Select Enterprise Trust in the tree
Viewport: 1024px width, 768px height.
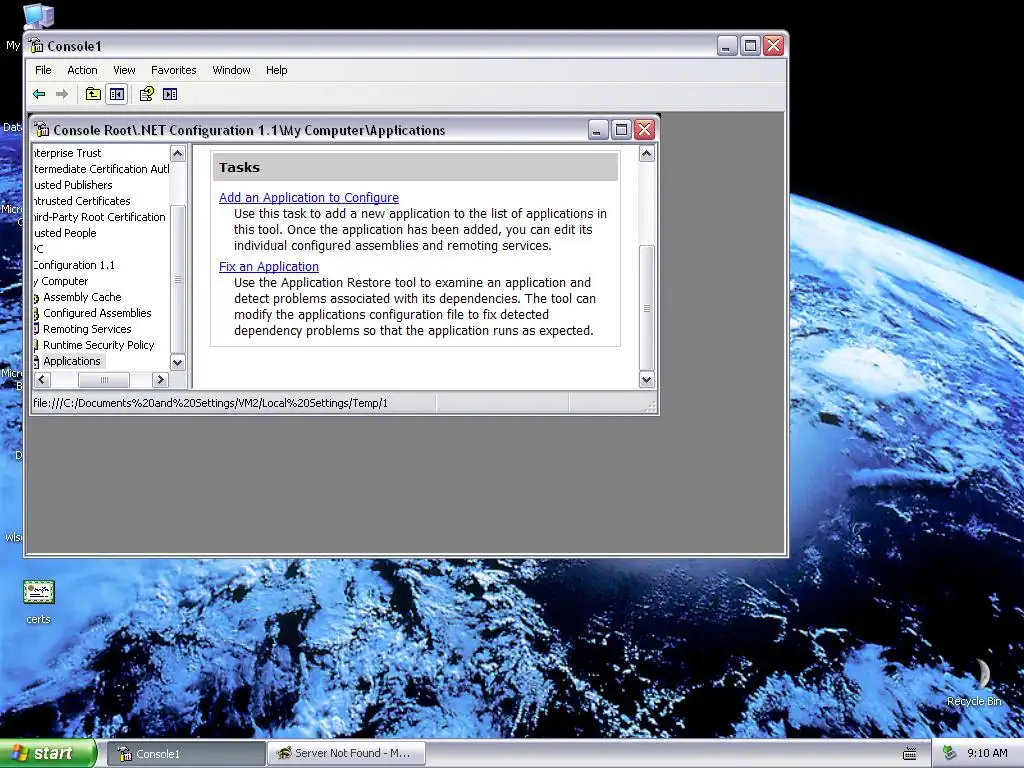[x=67, y=153]
